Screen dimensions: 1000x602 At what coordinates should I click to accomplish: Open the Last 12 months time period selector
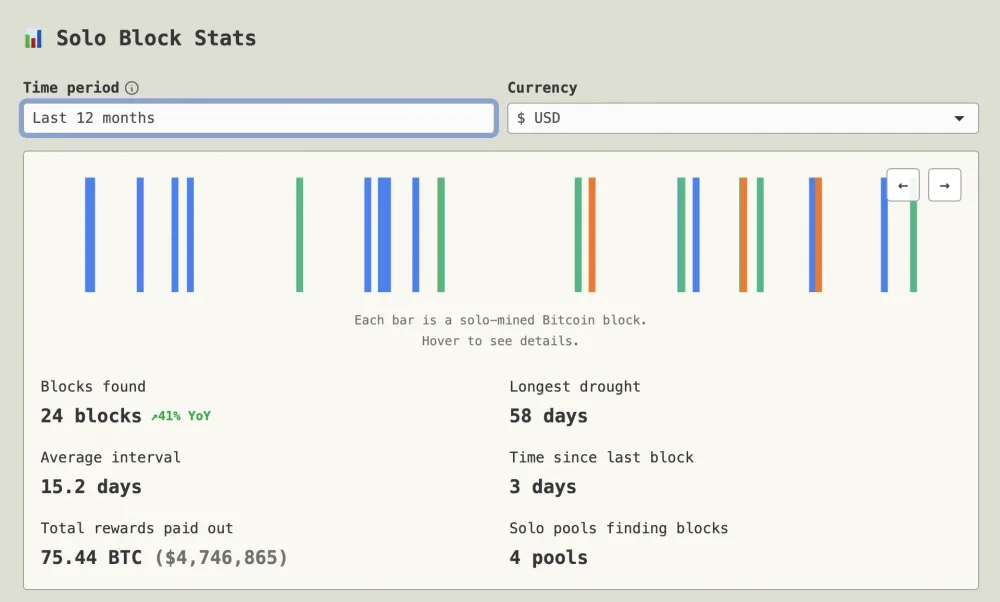[x=259, y=118]
